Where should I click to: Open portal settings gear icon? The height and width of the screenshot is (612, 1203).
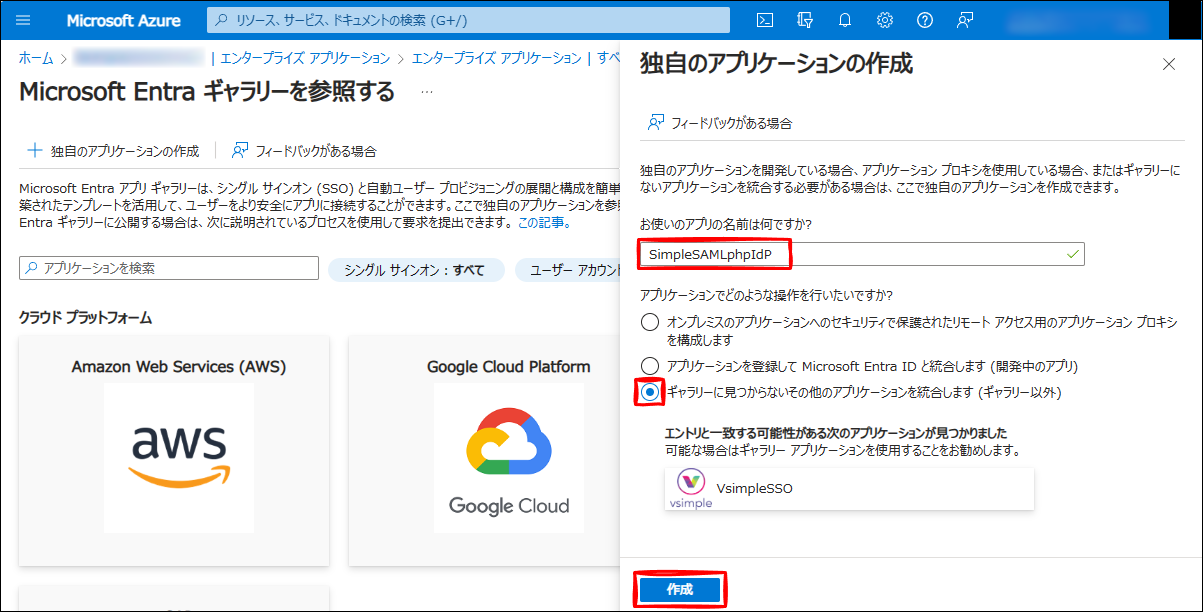pyautogui.click(x=885, y=20)
